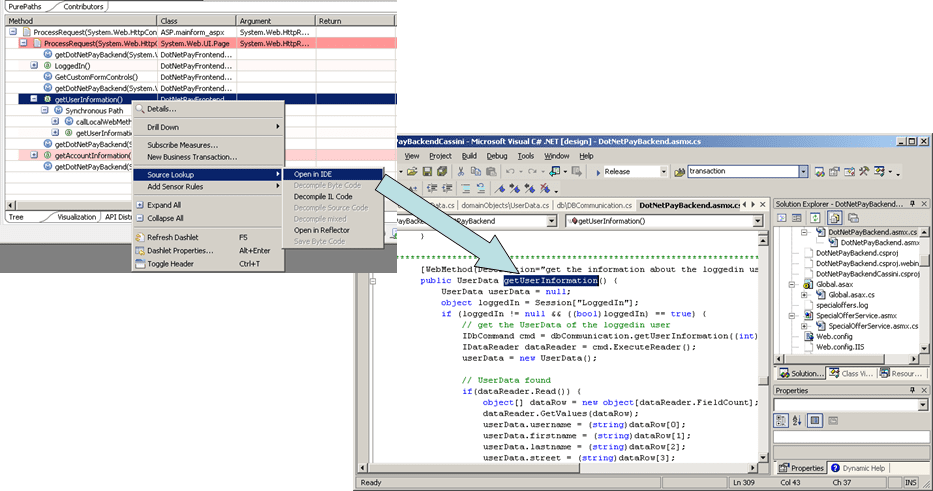933x491 pixels.
Task: Close the DotNetPayBackend.asmx.cs document tab
Action: point(762,205)
